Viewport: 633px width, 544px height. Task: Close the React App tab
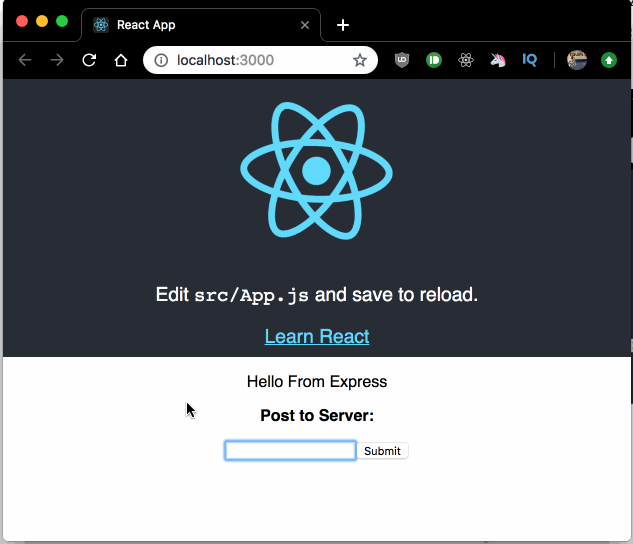305,25
